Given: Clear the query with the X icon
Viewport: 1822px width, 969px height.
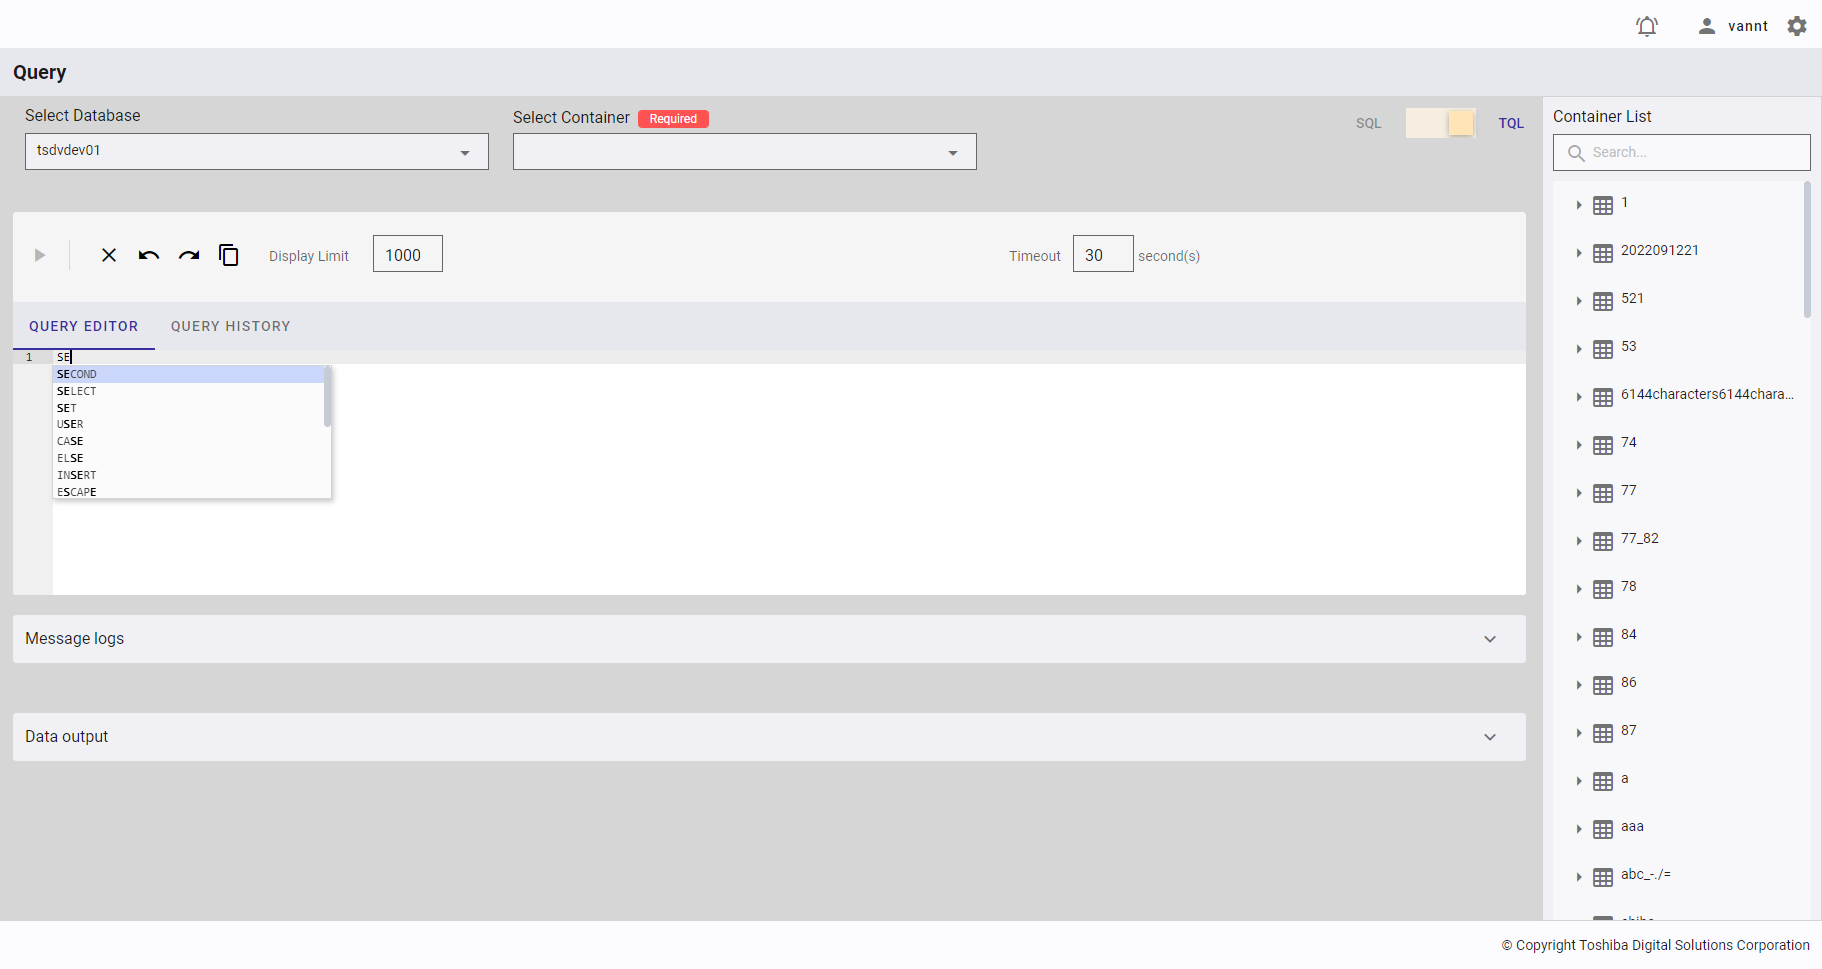Looking at the screenshot, I should point(109,256).
